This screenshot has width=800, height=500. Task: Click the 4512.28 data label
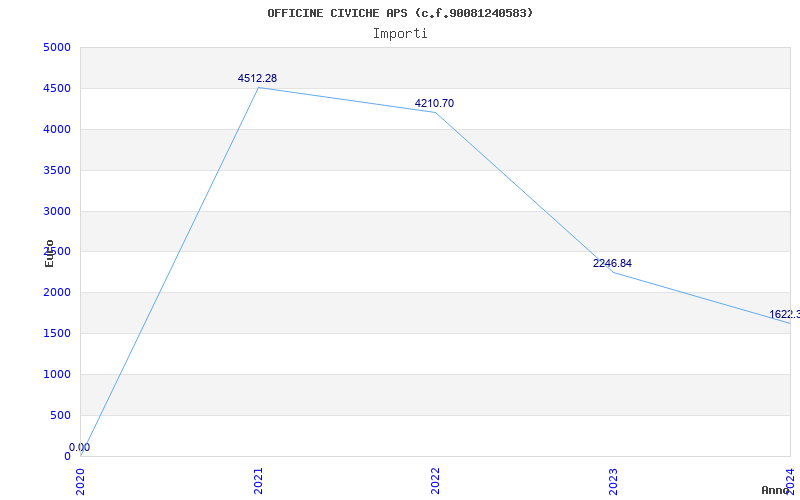pos(257,79)
